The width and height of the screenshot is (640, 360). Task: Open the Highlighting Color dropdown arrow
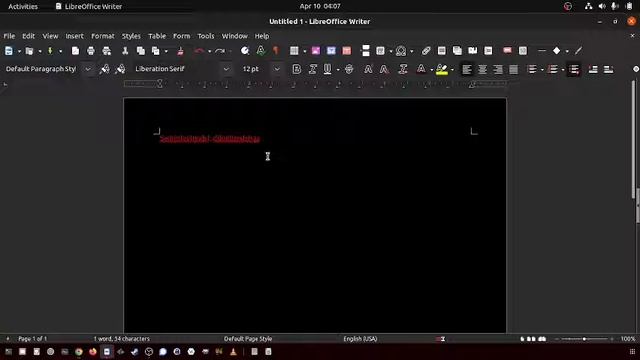pos(452,70)
